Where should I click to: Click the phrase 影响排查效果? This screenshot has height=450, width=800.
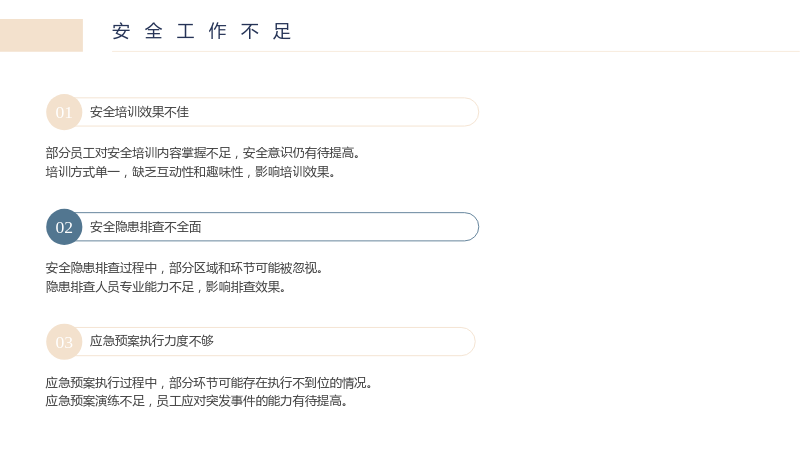click(x=245, y=287)
